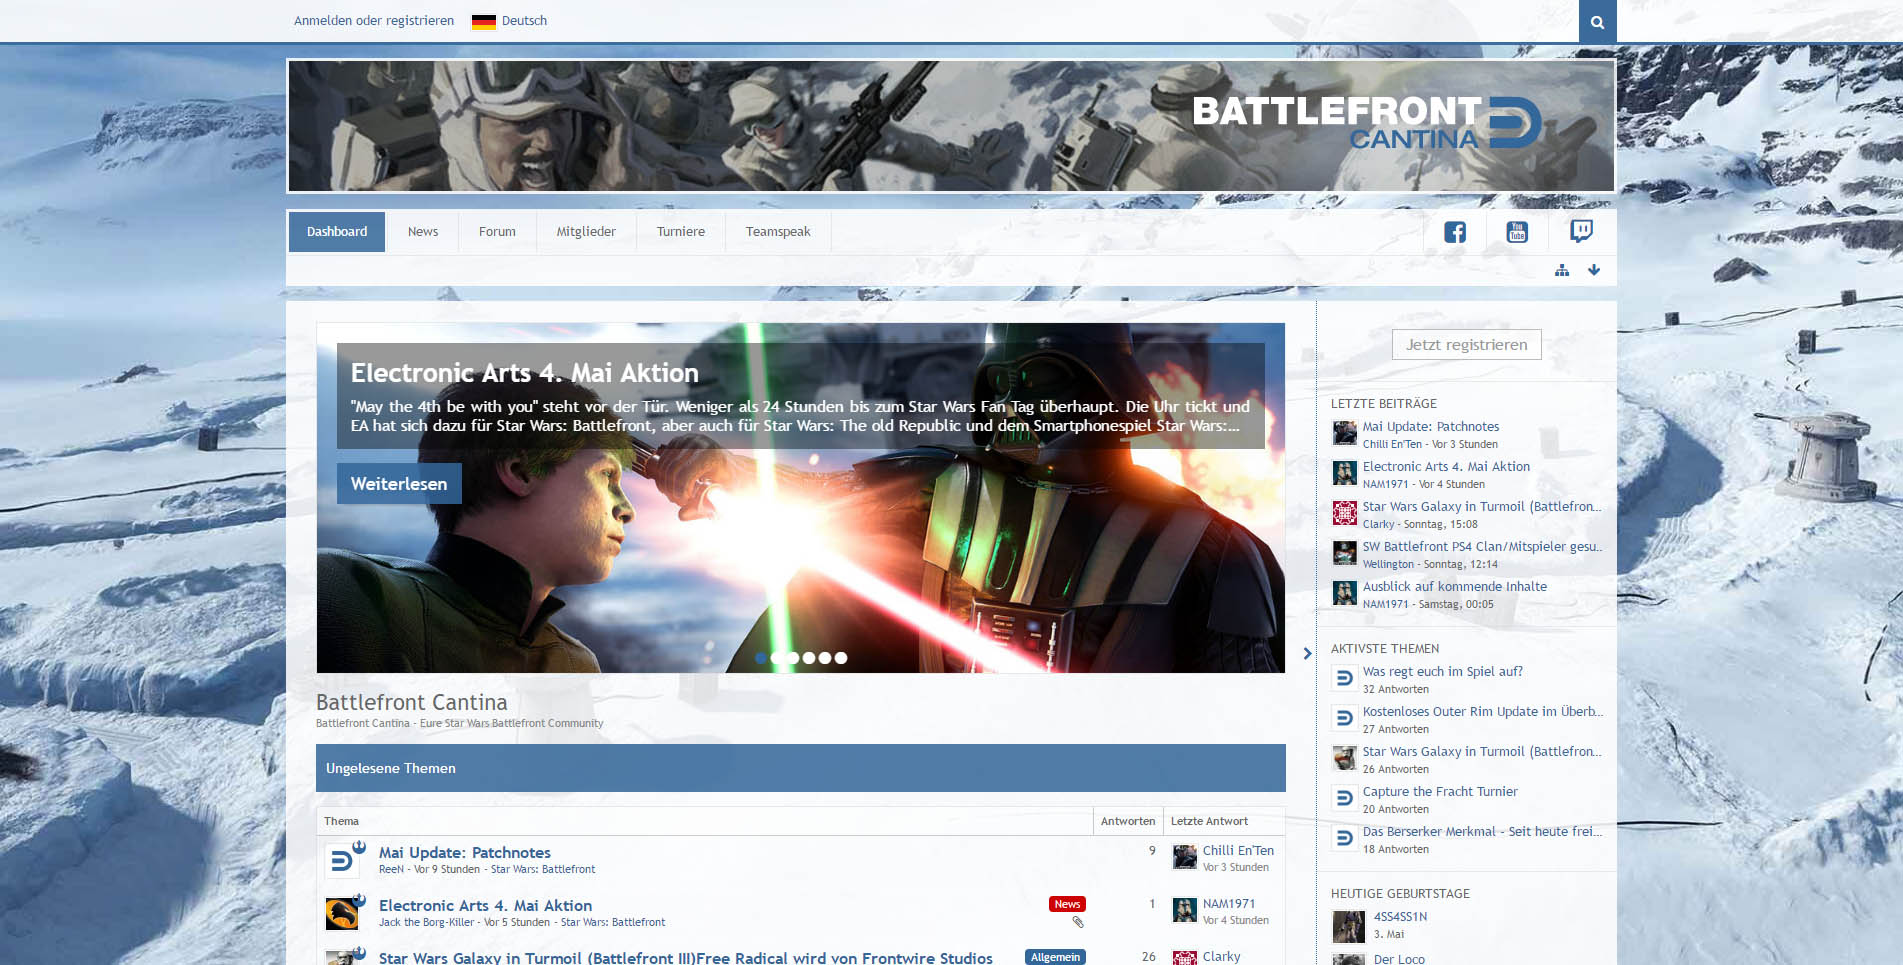The image size is (1903, 965).
Task: Open the News menu item
Action: (x=423, y=232)
